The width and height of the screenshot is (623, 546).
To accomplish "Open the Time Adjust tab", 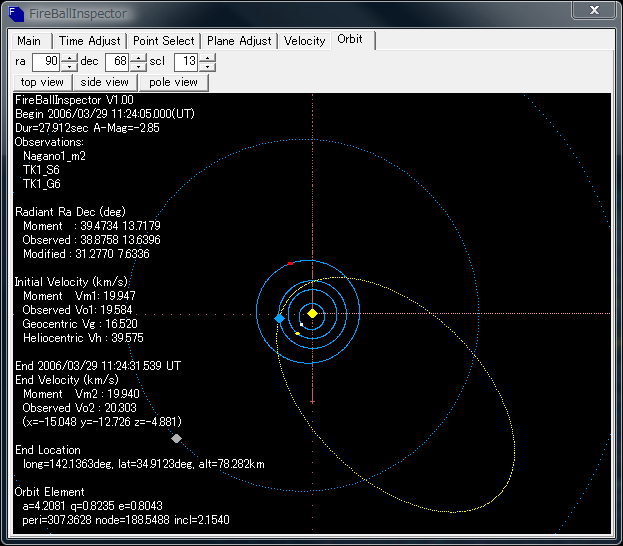I will (90, 41).
